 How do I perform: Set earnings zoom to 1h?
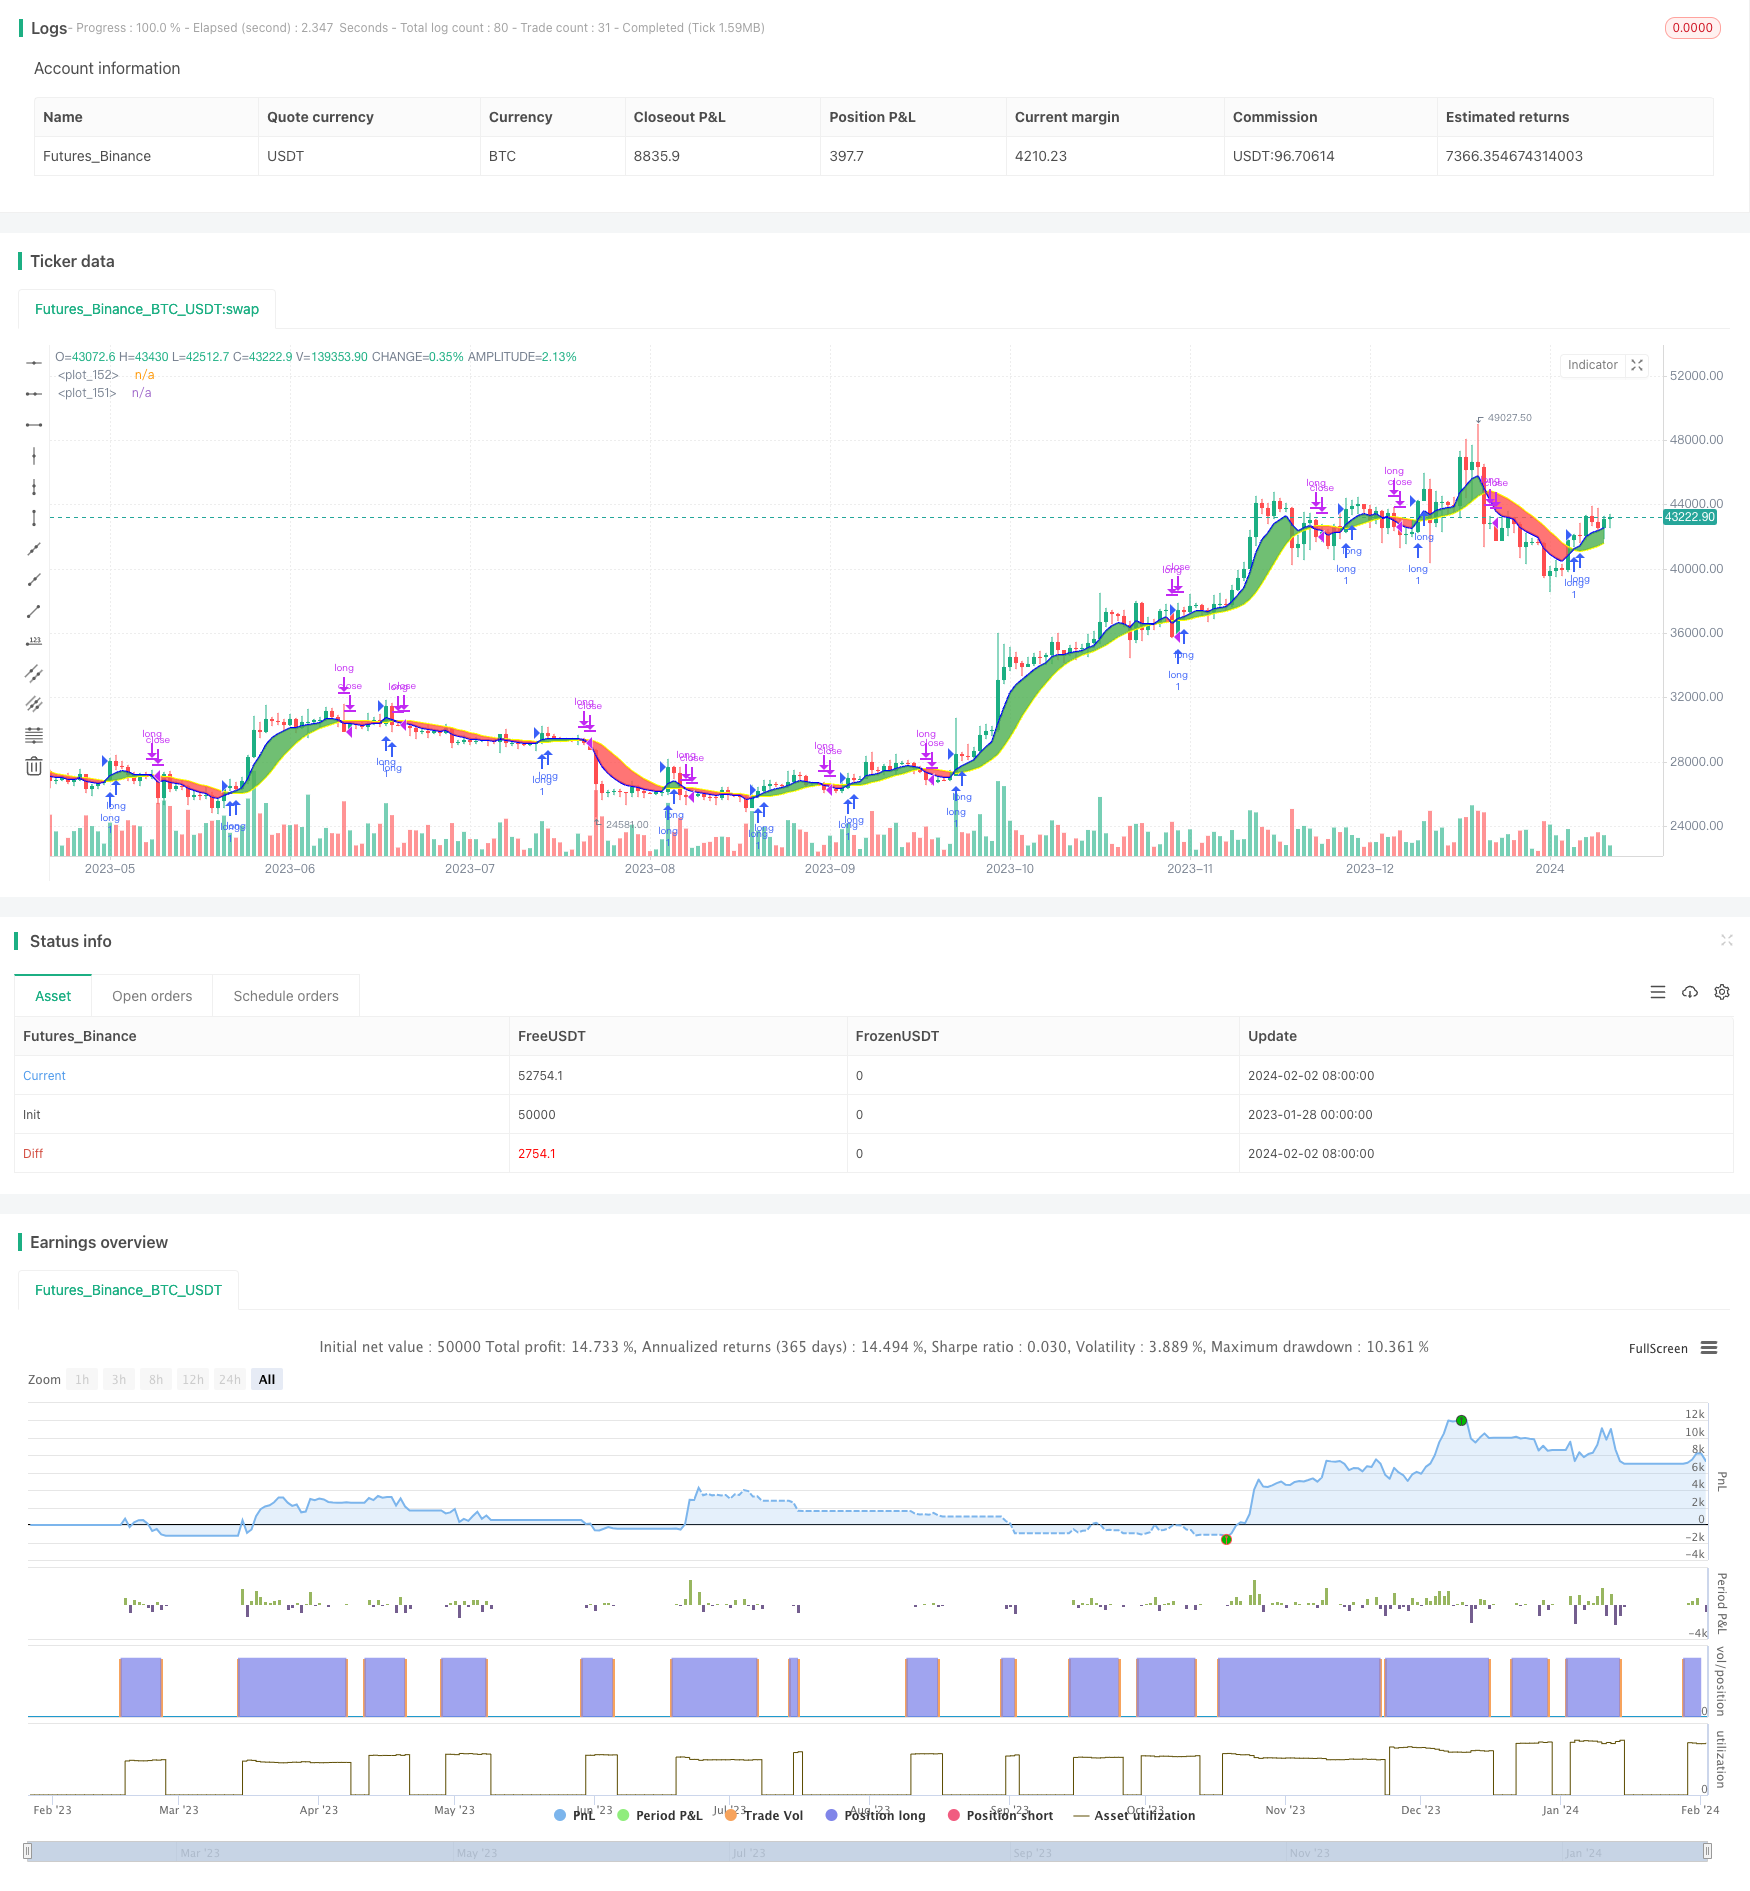(x=82, y=1379)
